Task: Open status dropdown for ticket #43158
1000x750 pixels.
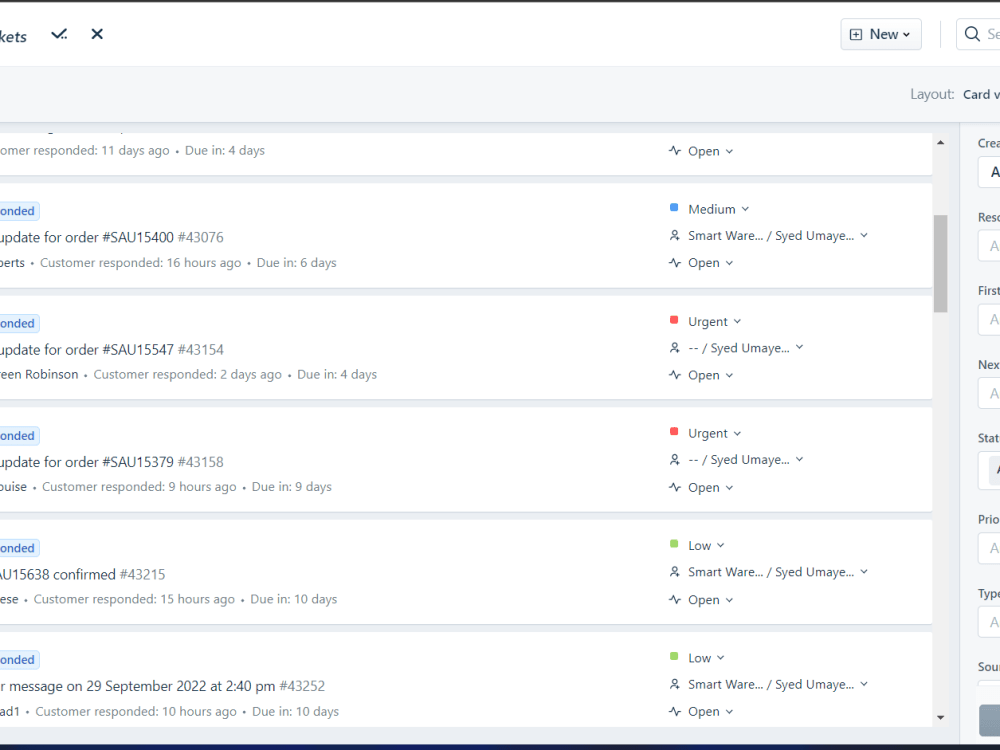Action: click(710, 488)
